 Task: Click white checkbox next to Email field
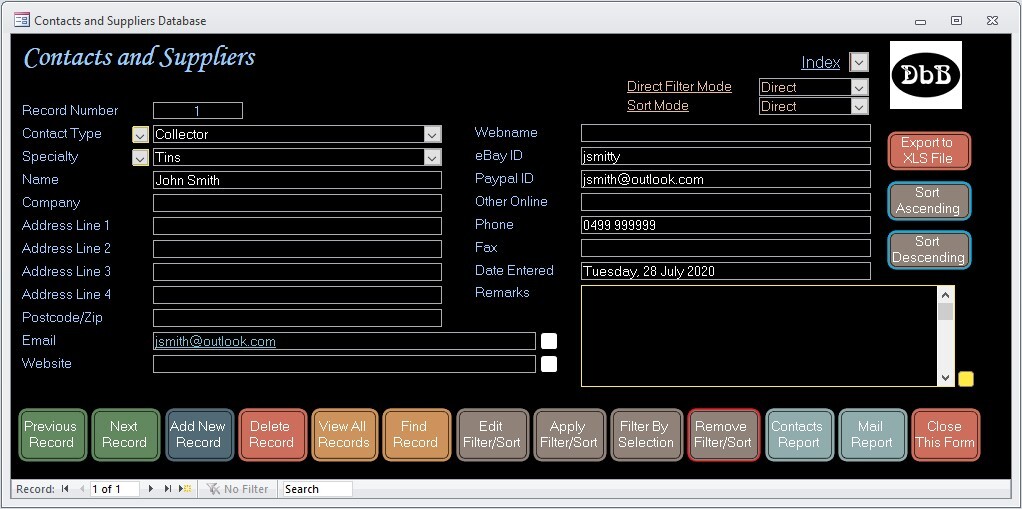click(549, 341)
